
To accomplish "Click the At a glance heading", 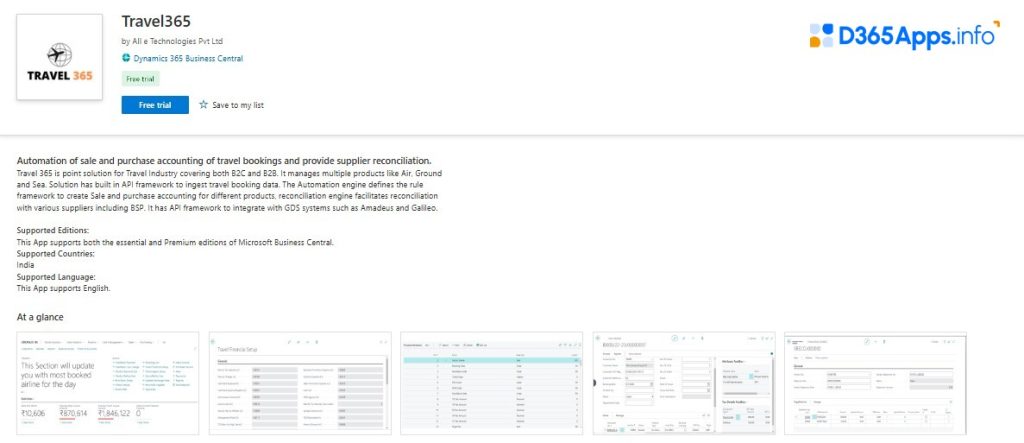I will (x=40, y=318).
